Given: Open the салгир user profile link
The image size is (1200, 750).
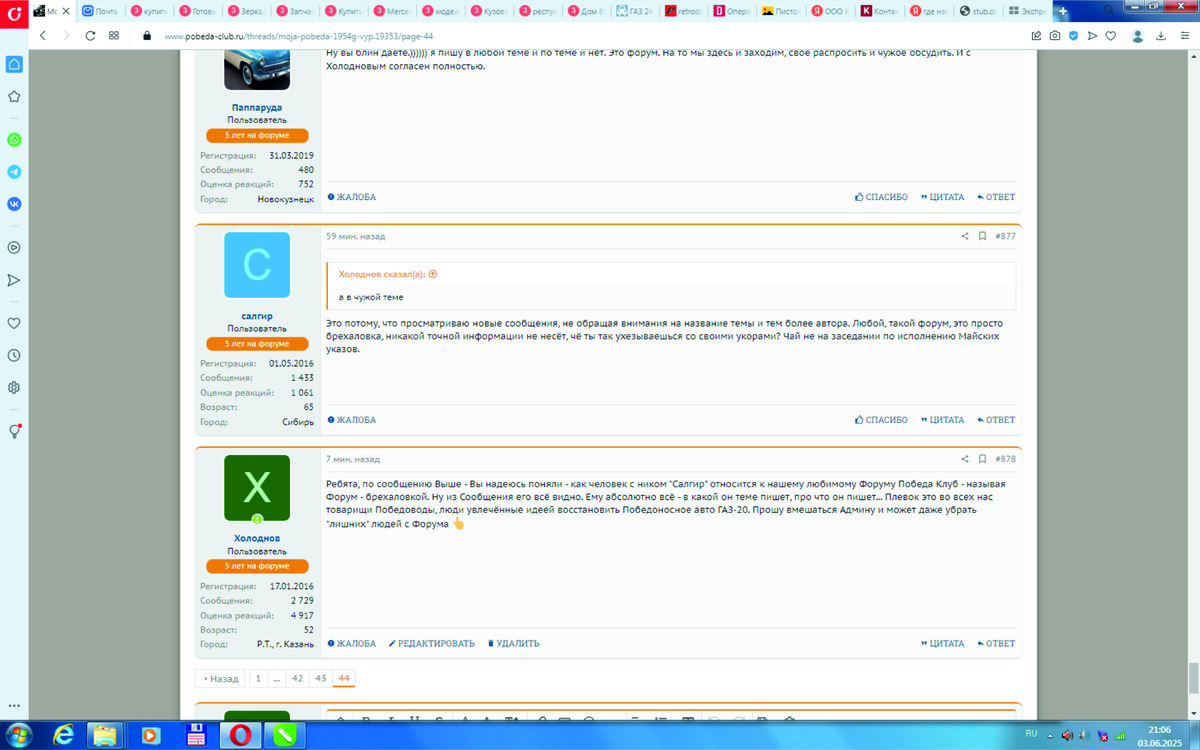Looking at the screenshot, I should point(257,316).
